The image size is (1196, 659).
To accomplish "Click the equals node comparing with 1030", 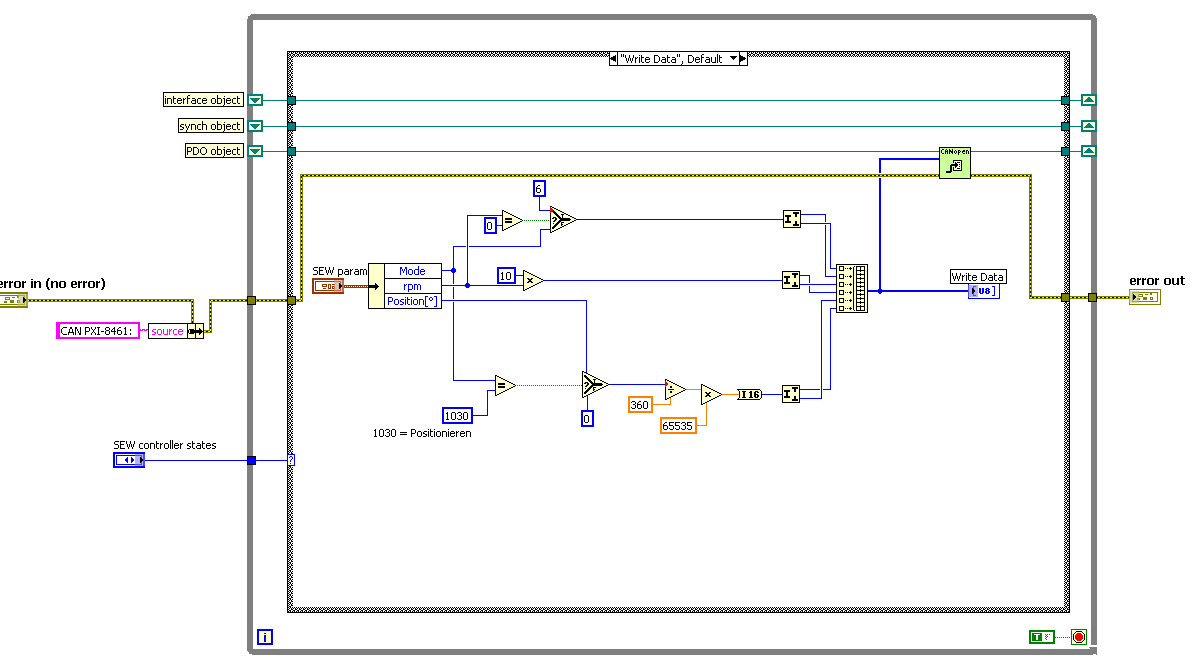I will click(x=505, y=385).
